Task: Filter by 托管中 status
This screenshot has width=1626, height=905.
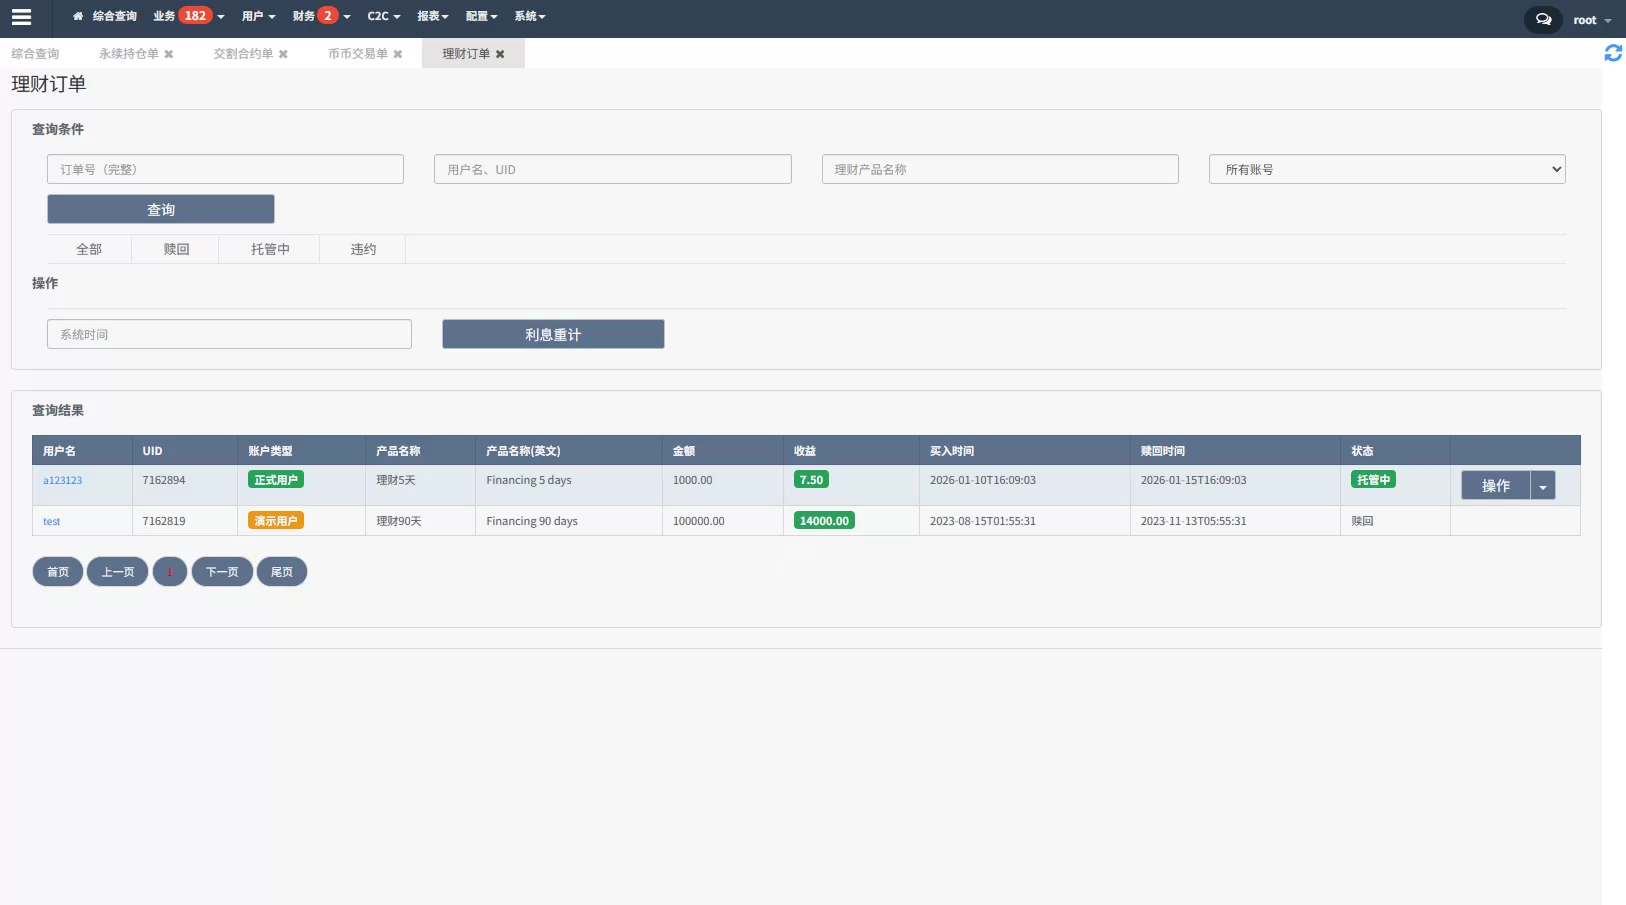Action: coord(270,249)
